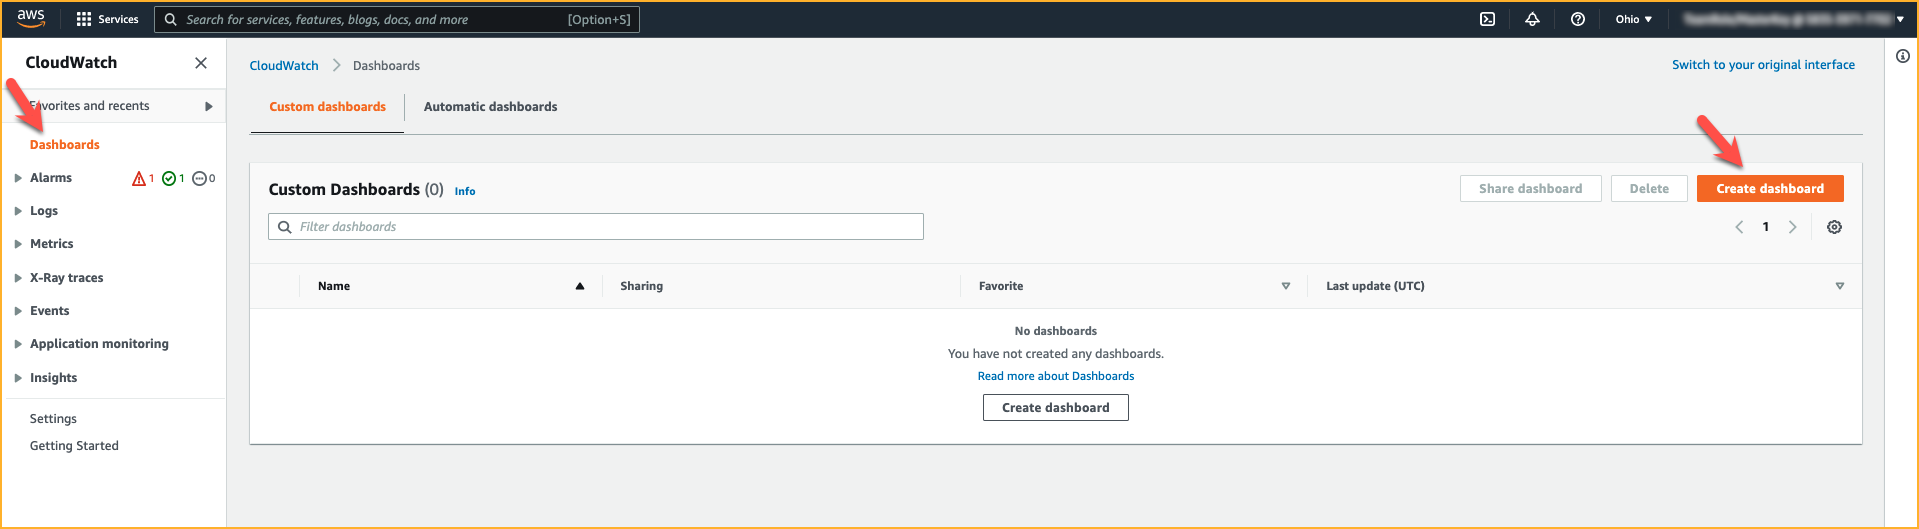Open Dashboards in the sidebar

coord(65,145)
